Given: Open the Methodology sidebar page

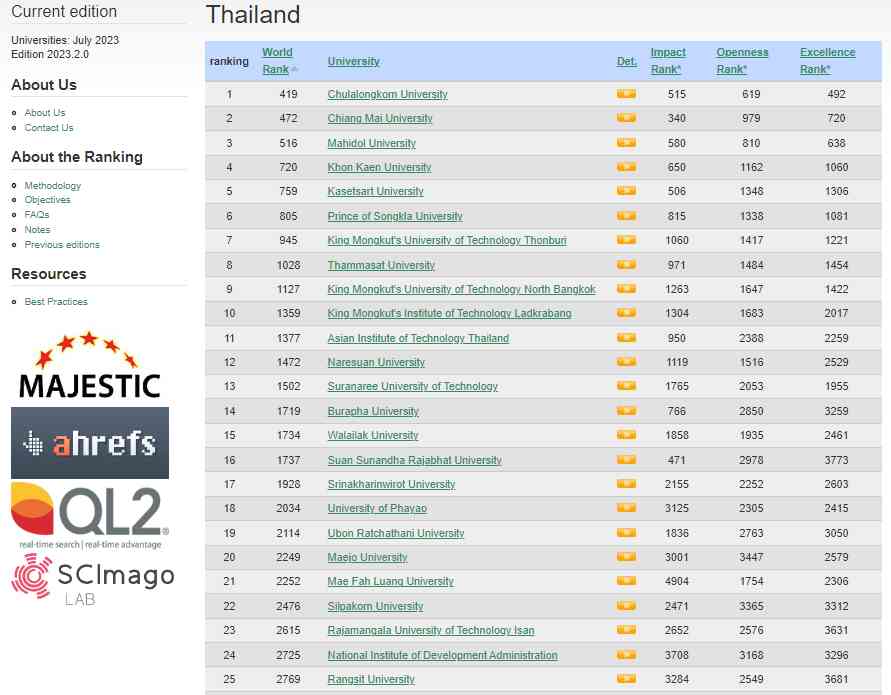Looking at the screenshot, I should [53, 186].
